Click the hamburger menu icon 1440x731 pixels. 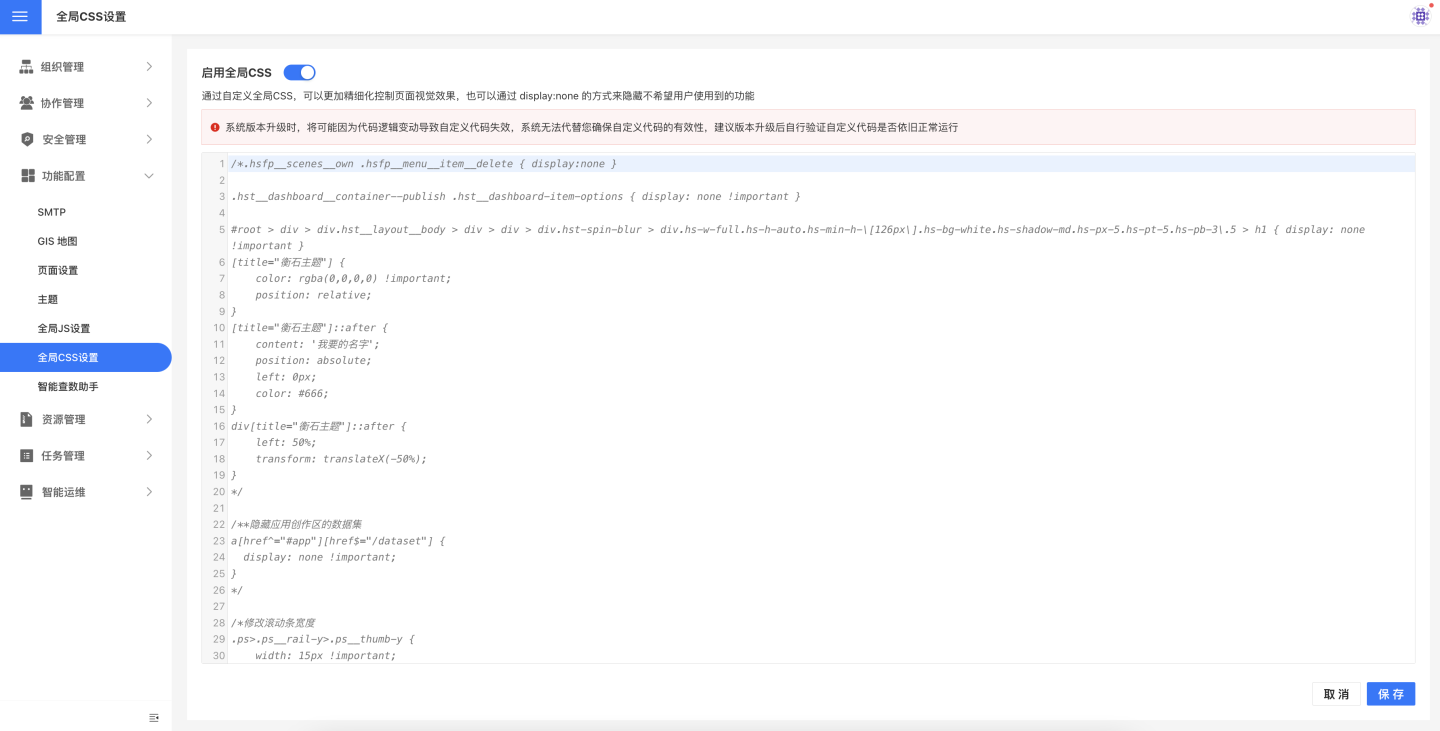point(20,16)
